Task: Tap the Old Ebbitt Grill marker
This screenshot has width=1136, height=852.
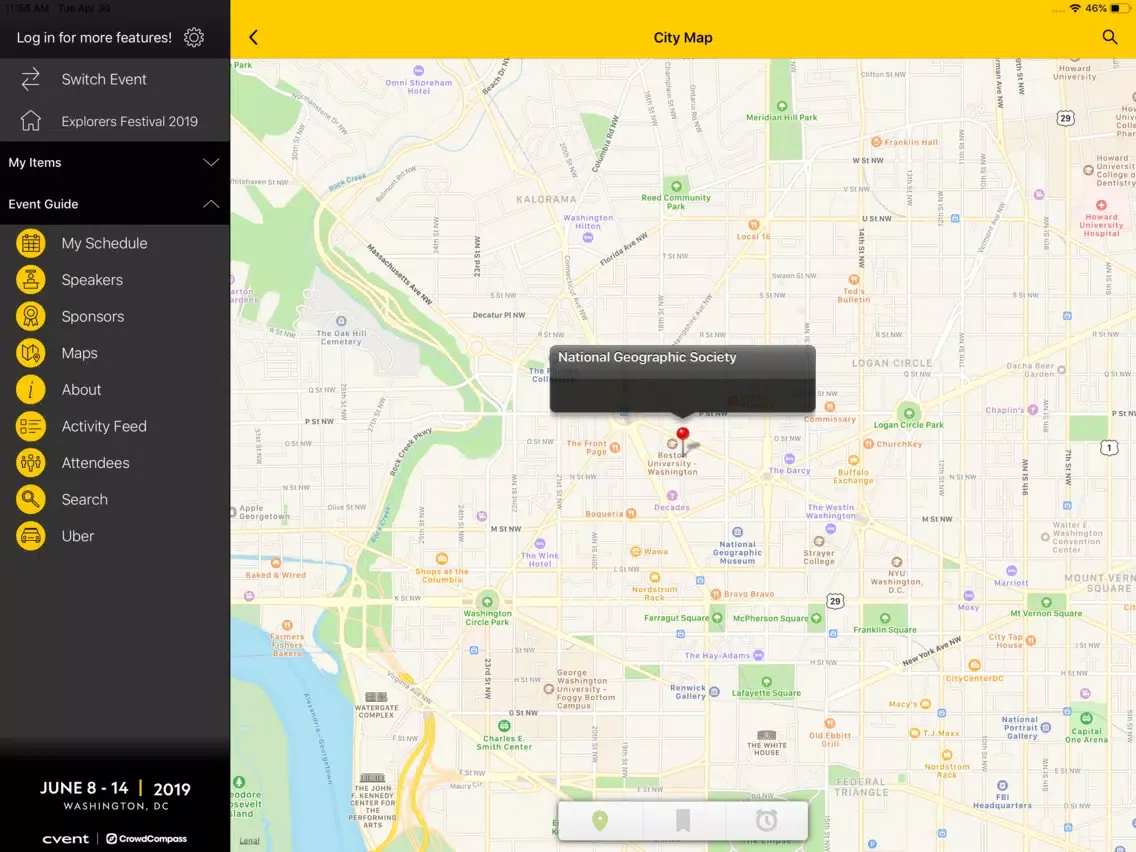Action: (830, 724)
